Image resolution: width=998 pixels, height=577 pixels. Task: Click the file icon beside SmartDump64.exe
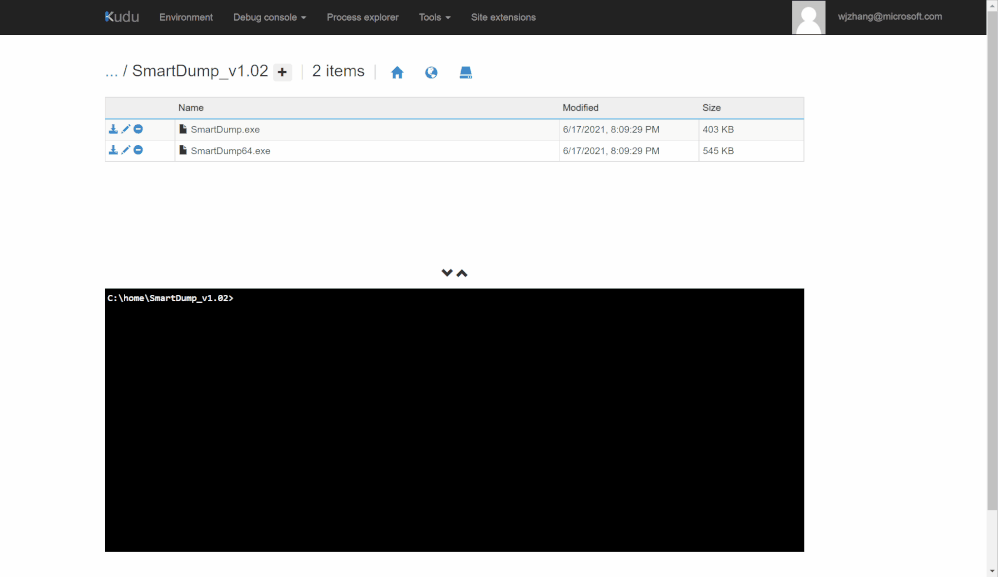tap(183, 150)
